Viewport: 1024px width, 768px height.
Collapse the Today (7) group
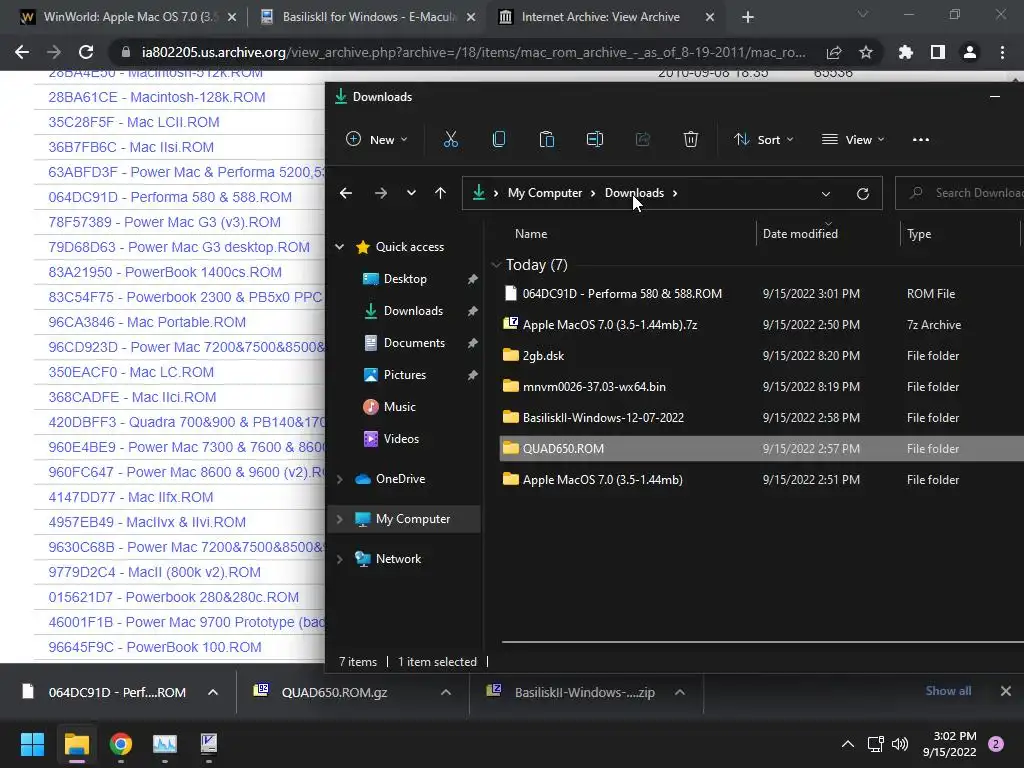click(x=496, y=264)
